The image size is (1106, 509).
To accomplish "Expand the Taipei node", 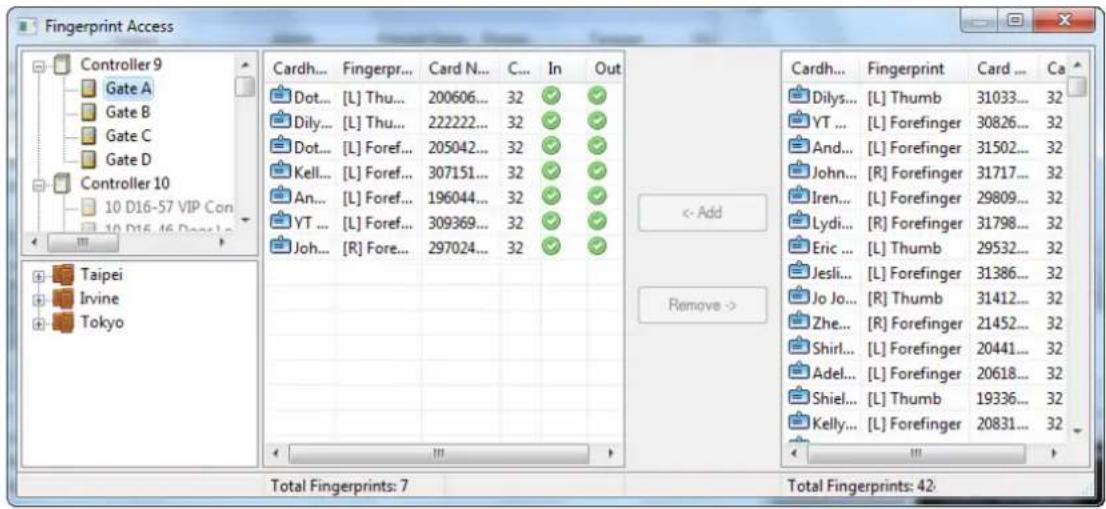I will coord(40,276).
